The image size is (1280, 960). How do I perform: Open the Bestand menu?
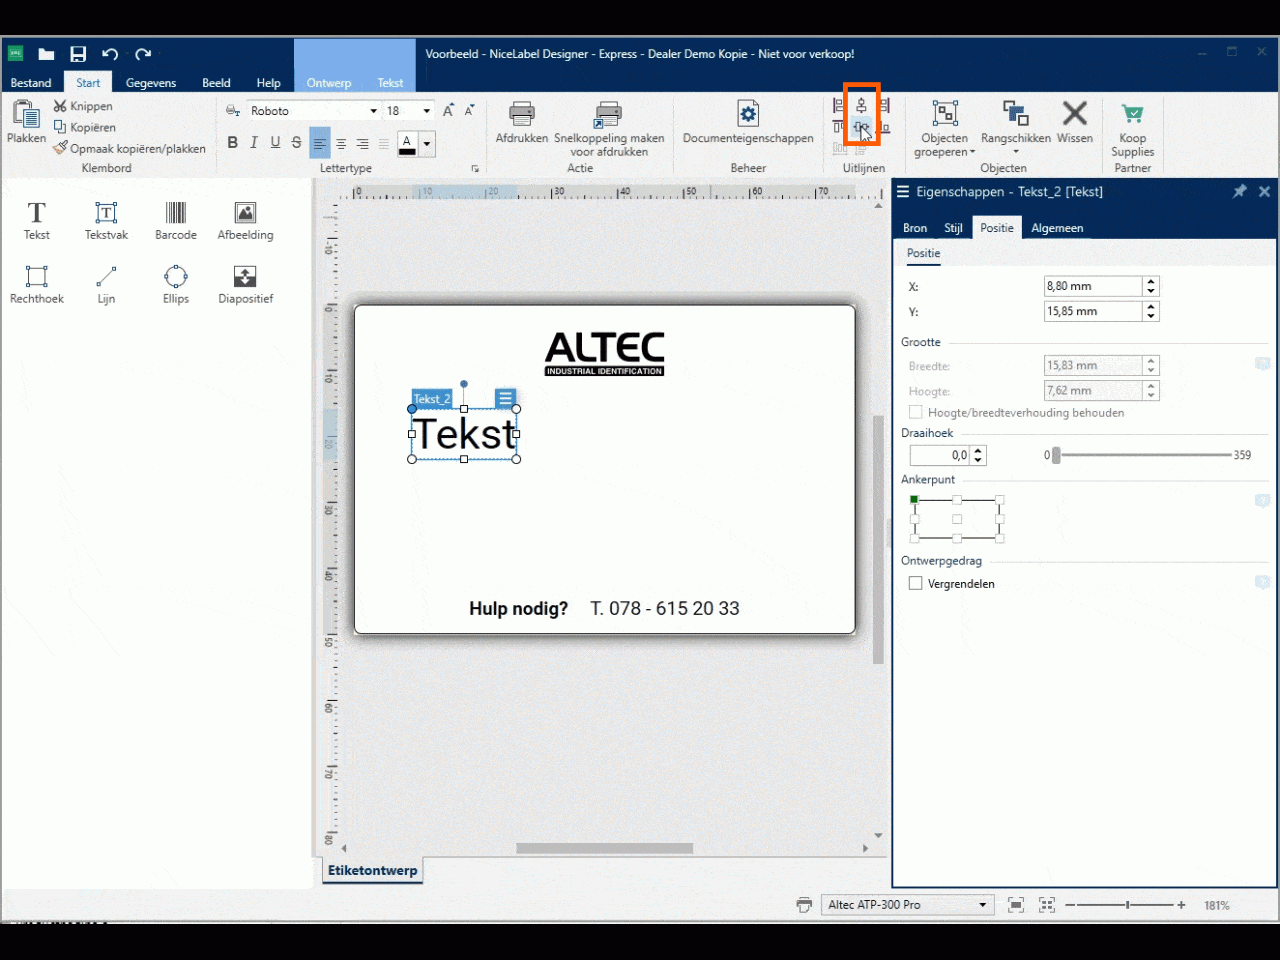(x=31, y=83)
